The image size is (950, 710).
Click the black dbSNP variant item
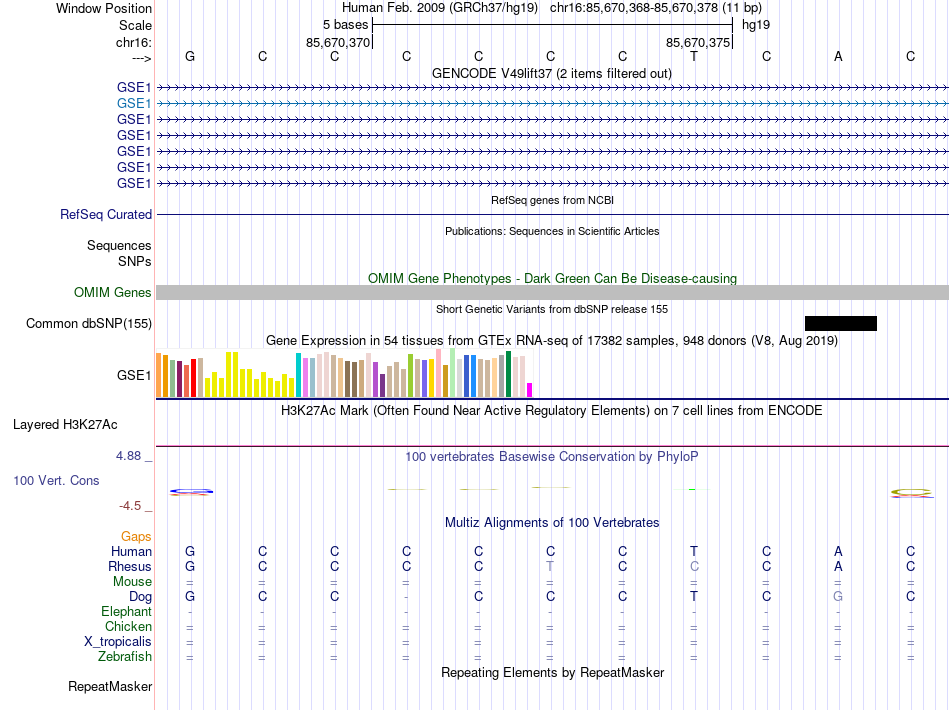click(x=840, y=323)
